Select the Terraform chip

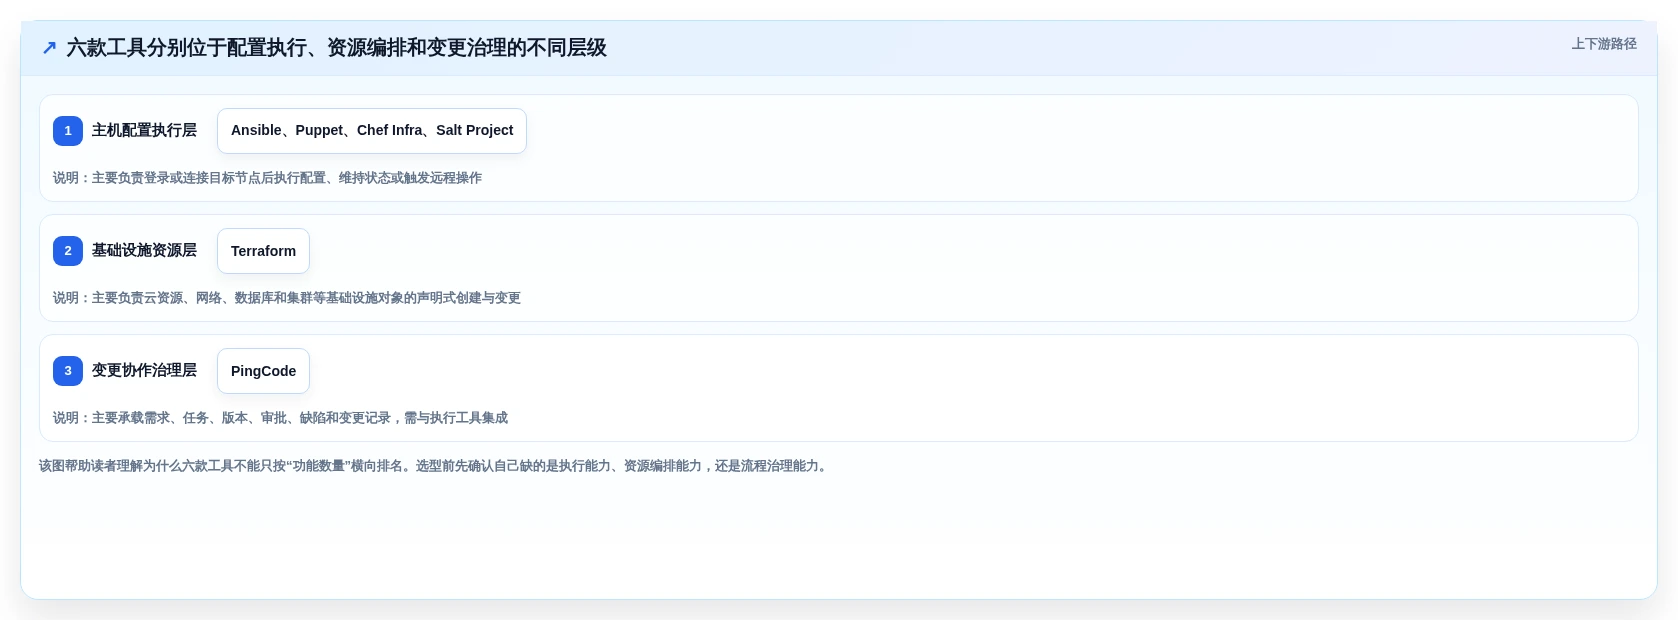click(263, 251)
